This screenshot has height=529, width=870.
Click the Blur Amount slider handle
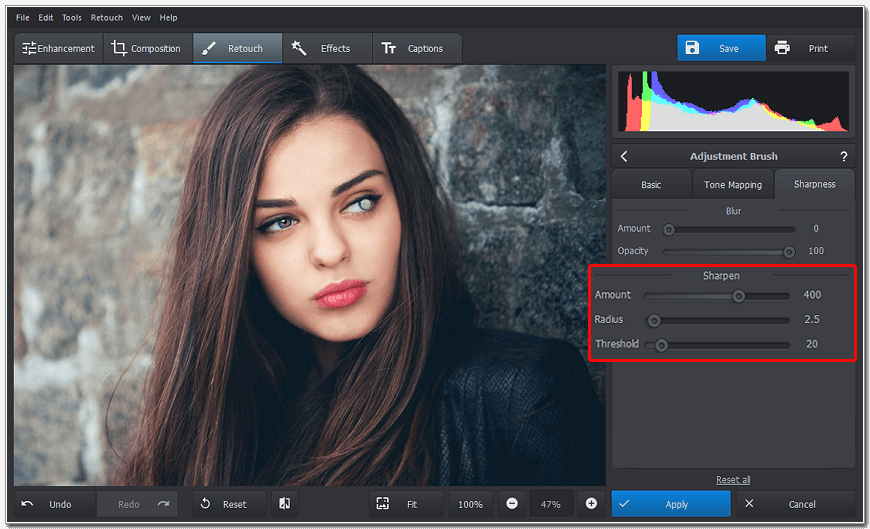coord(669,229)
